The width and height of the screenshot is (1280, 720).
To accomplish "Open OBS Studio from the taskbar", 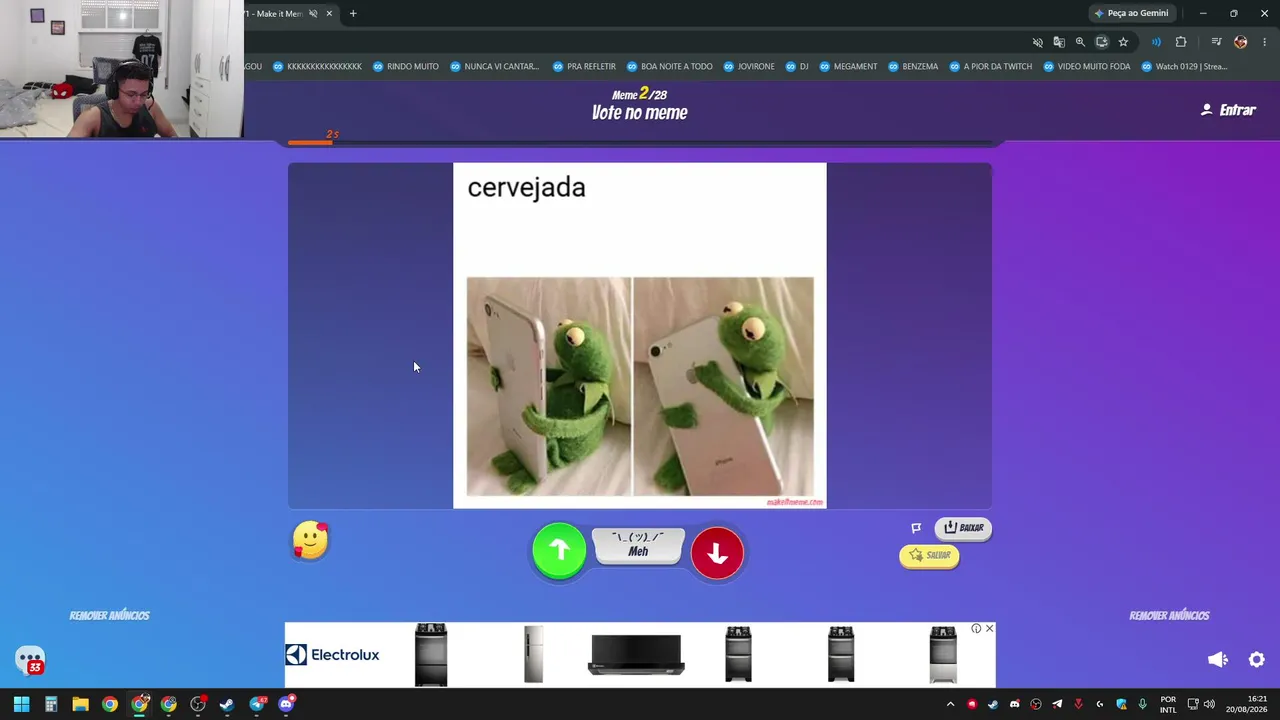I will (x=198, y=704).
